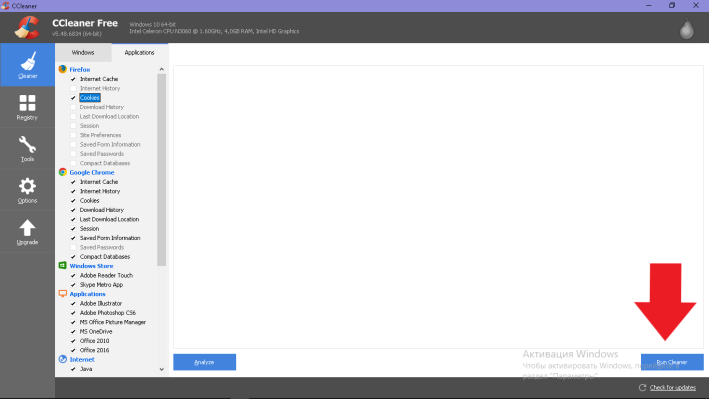The height and width of the screenshot is (399, 709).
Task: Select Chrome Session entry
Action: point(90,228)
